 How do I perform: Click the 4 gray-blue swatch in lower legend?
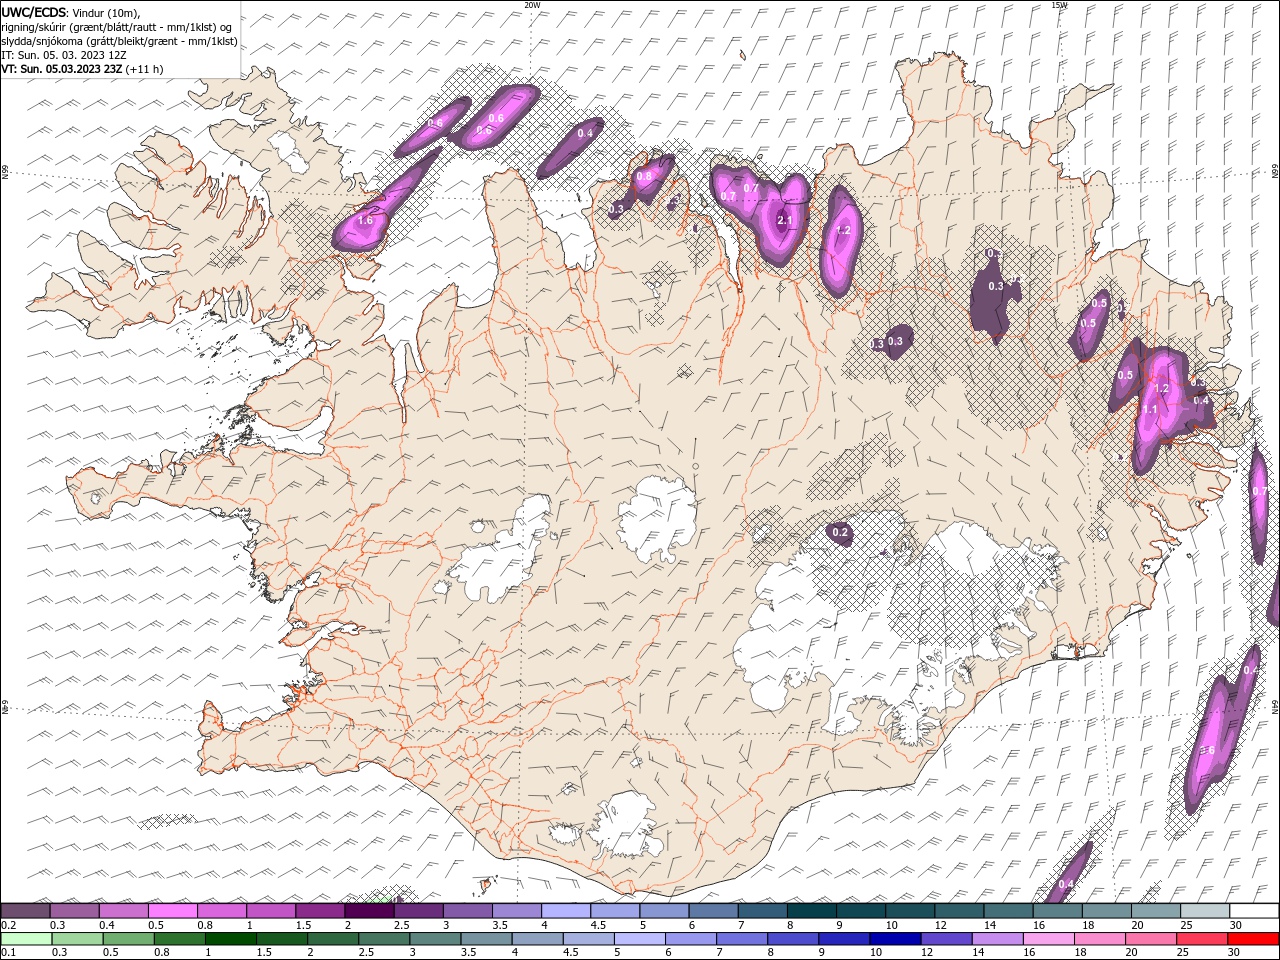pos(536,939)
